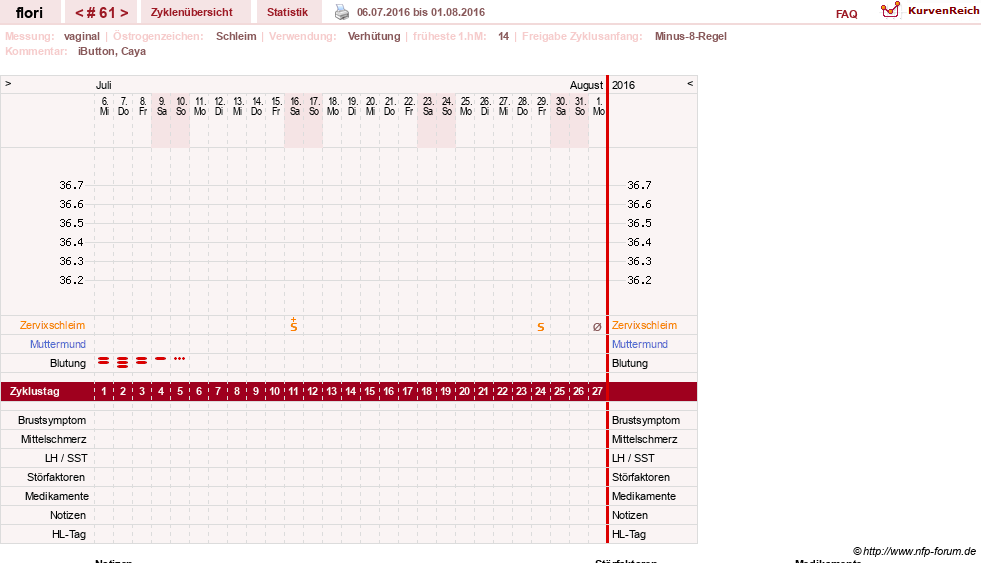Click the Minus-8-Regel value
Image resolution: width=981 pixels, height=563 pixels.
click(x=691, y=36)
